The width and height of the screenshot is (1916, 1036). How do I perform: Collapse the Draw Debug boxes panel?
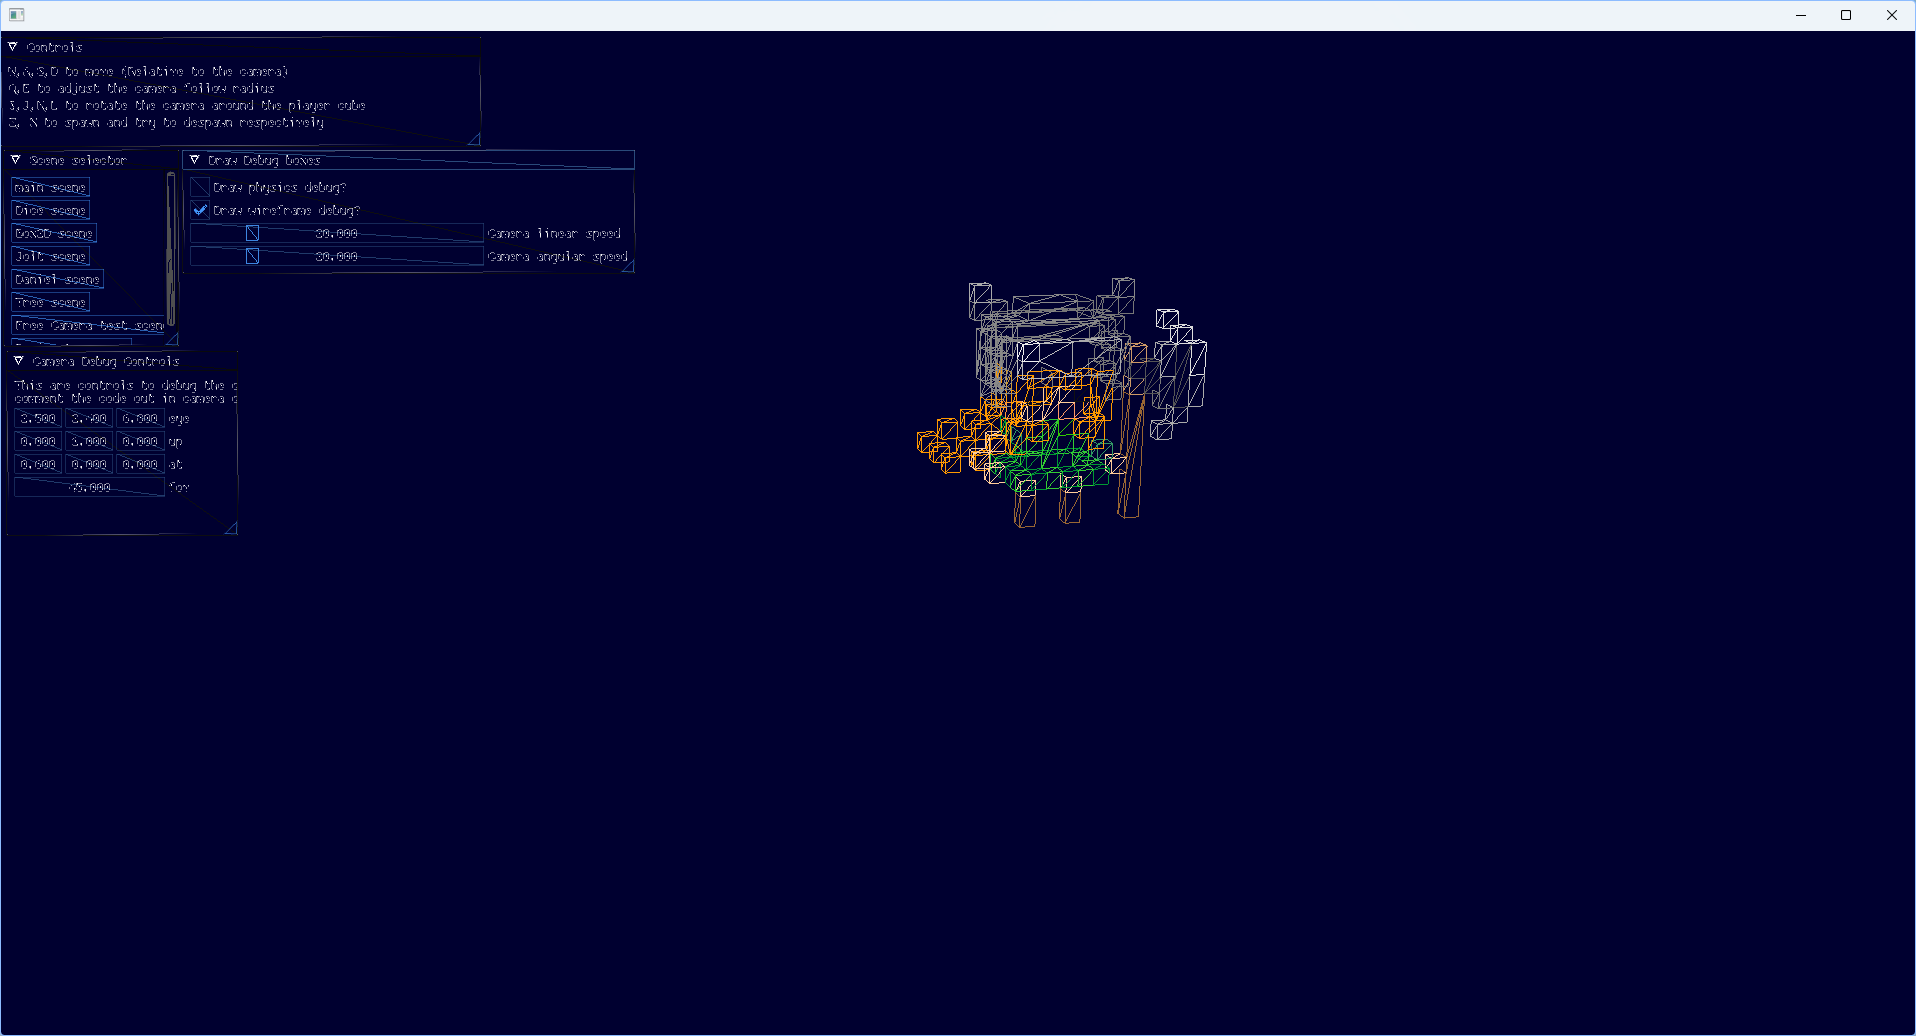click(195, 160)
